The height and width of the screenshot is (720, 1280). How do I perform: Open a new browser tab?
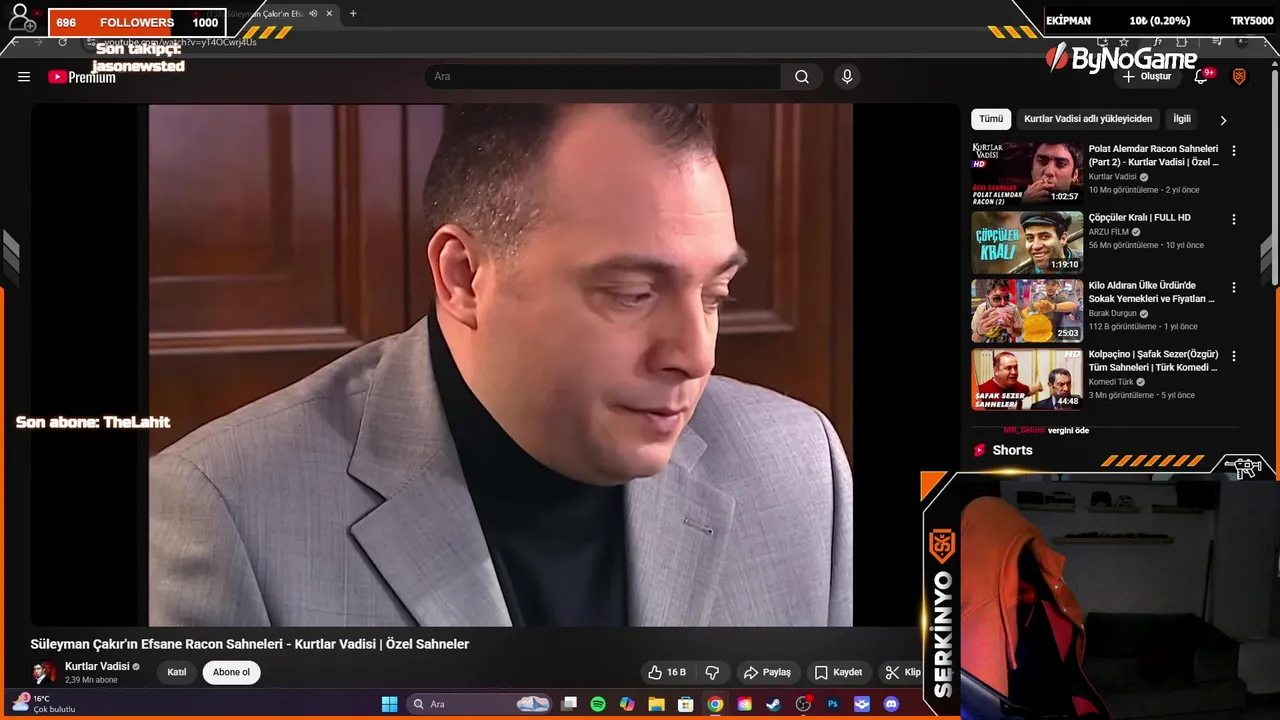pyautogui.click(x=353, y=14)
